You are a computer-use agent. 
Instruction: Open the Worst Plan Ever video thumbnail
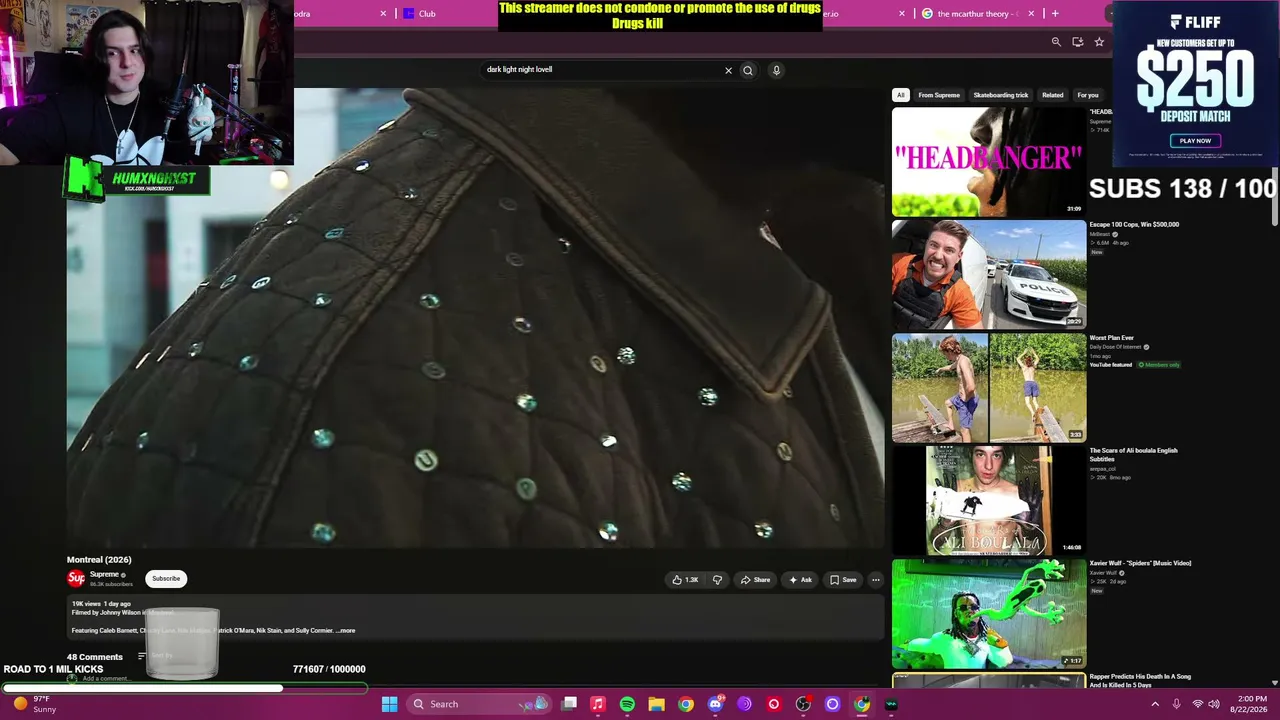pyautogui.click(x=988, y=388)
